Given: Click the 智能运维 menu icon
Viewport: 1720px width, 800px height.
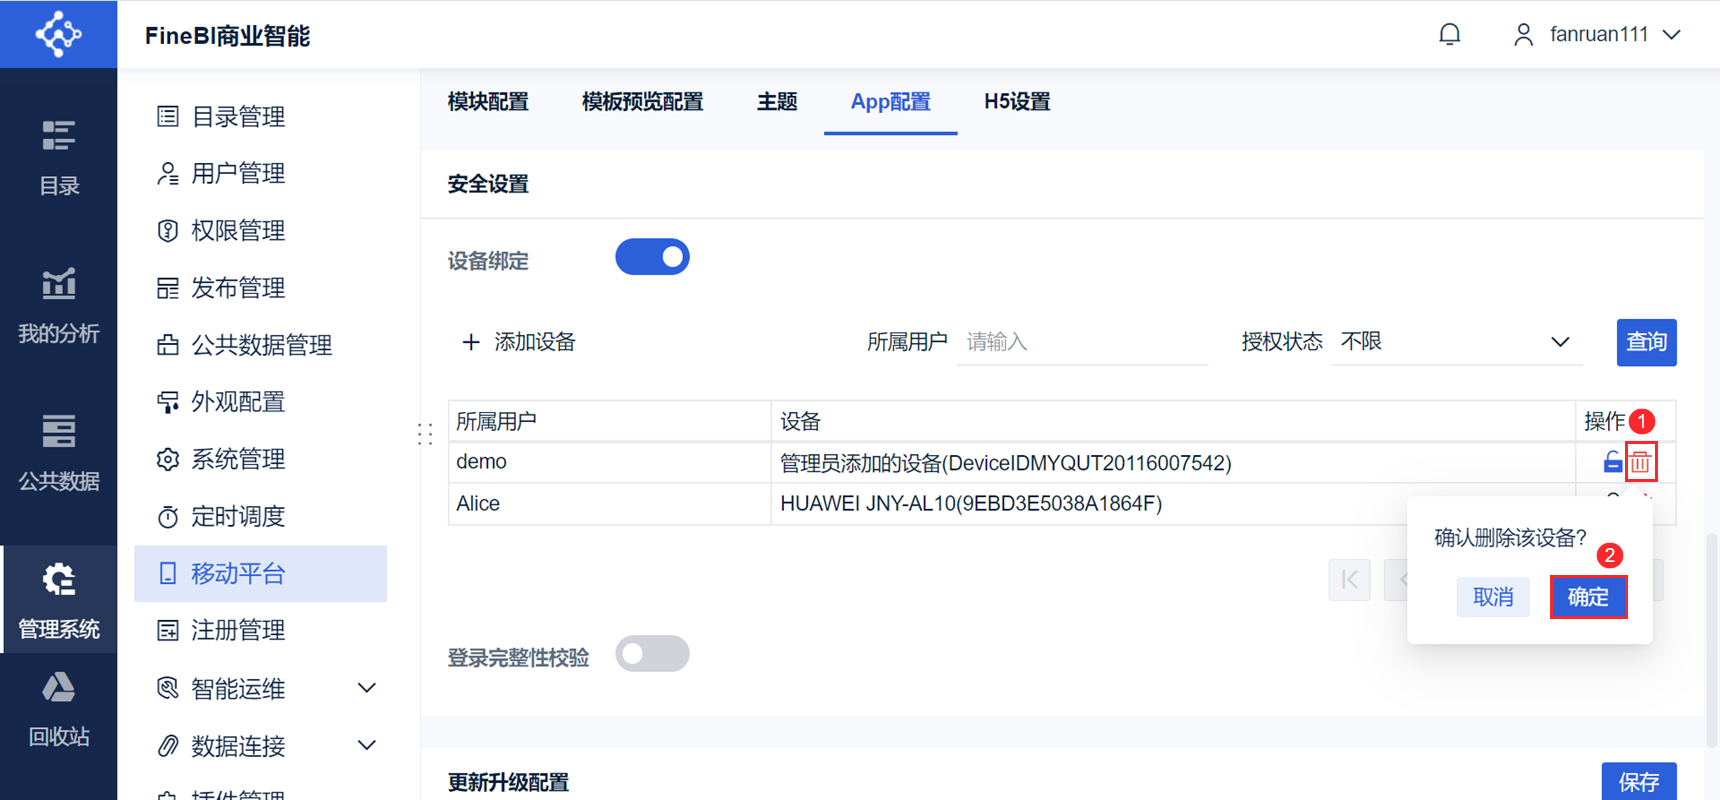Looking at the screenshot, I should [x=168, y=688].
